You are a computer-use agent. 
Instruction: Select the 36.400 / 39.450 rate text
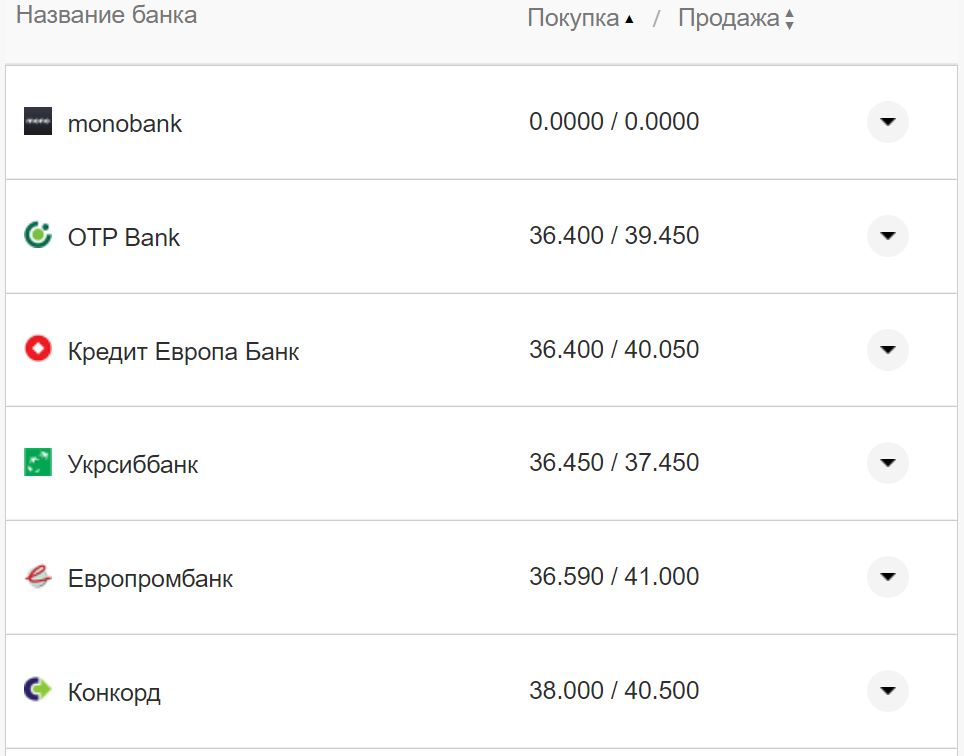click(614, 236)
